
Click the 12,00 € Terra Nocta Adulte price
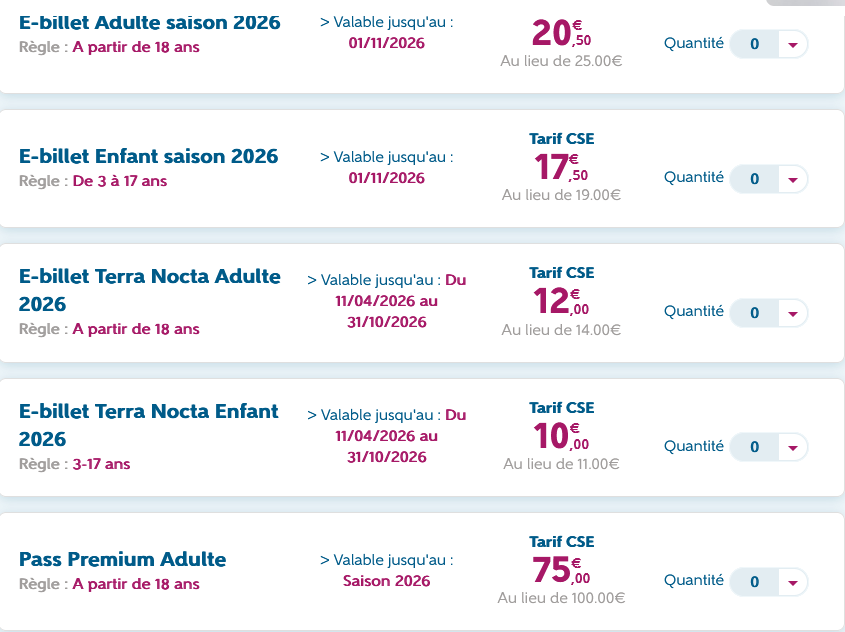pyautogui.click(x=560, y=301)
